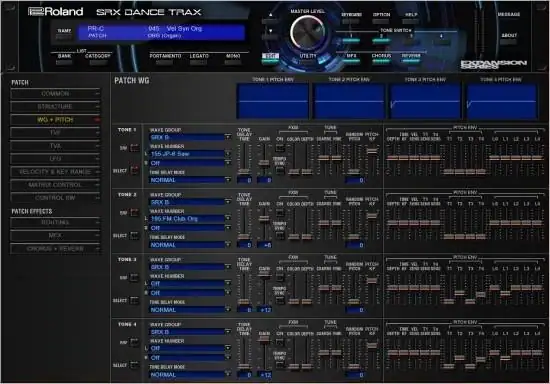Click the Help button
This screenshot has width=550, height=384.
(x=411, y=21)
